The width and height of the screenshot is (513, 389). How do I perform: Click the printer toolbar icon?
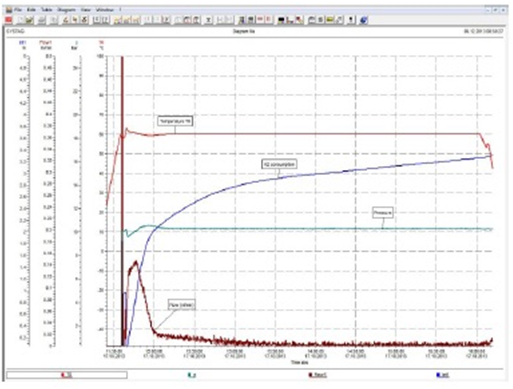(42, 20)
